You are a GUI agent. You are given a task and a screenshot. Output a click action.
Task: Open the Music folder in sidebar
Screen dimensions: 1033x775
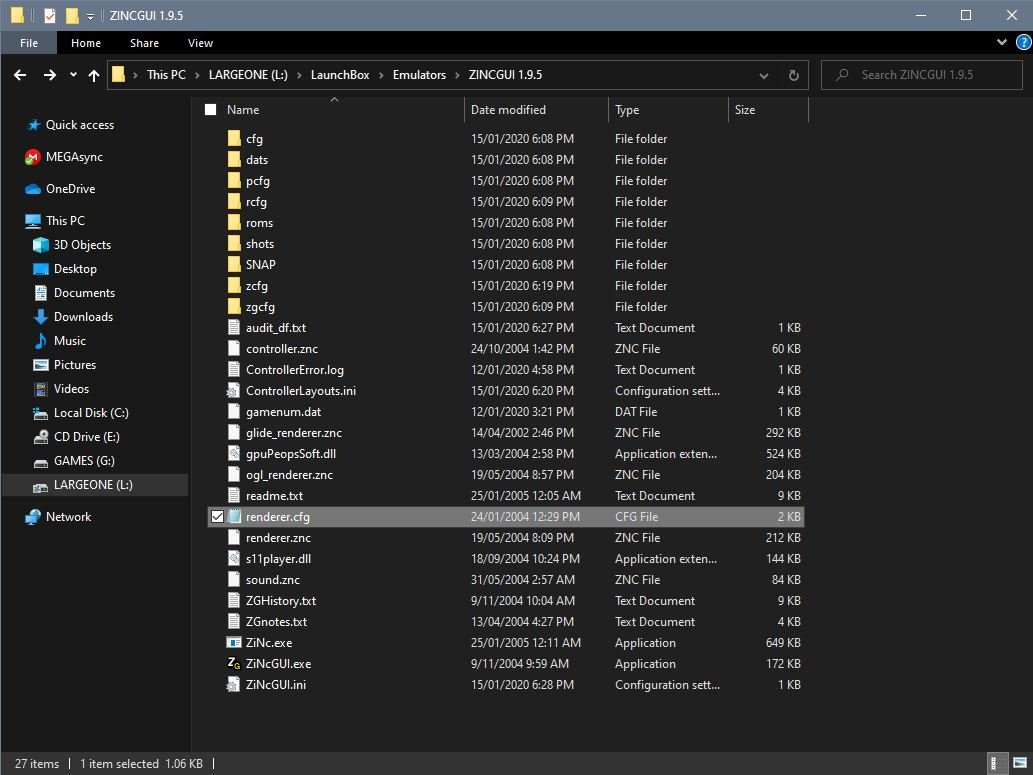(x=60, y=341)
